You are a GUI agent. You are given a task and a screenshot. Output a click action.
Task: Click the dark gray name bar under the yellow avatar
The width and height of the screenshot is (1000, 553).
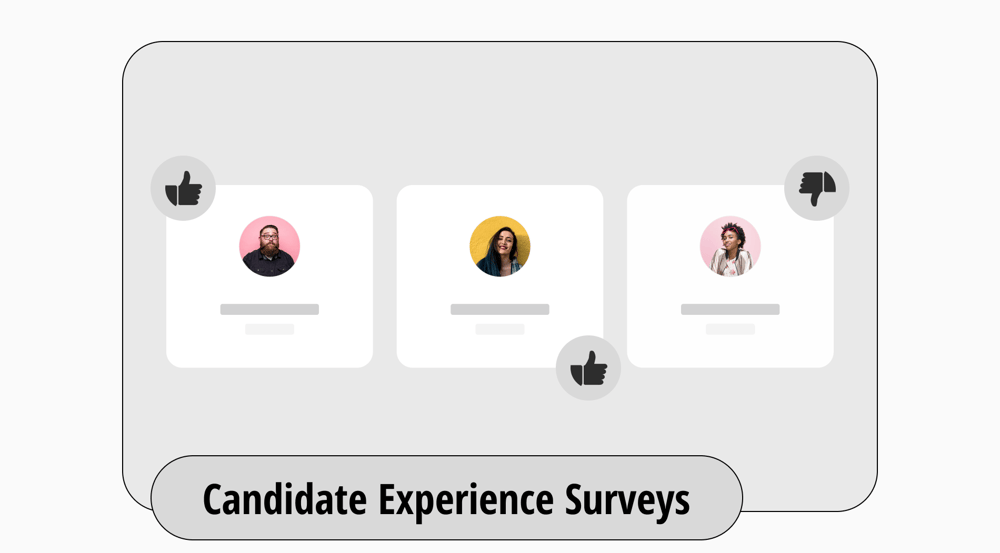(x=500, y=310)
